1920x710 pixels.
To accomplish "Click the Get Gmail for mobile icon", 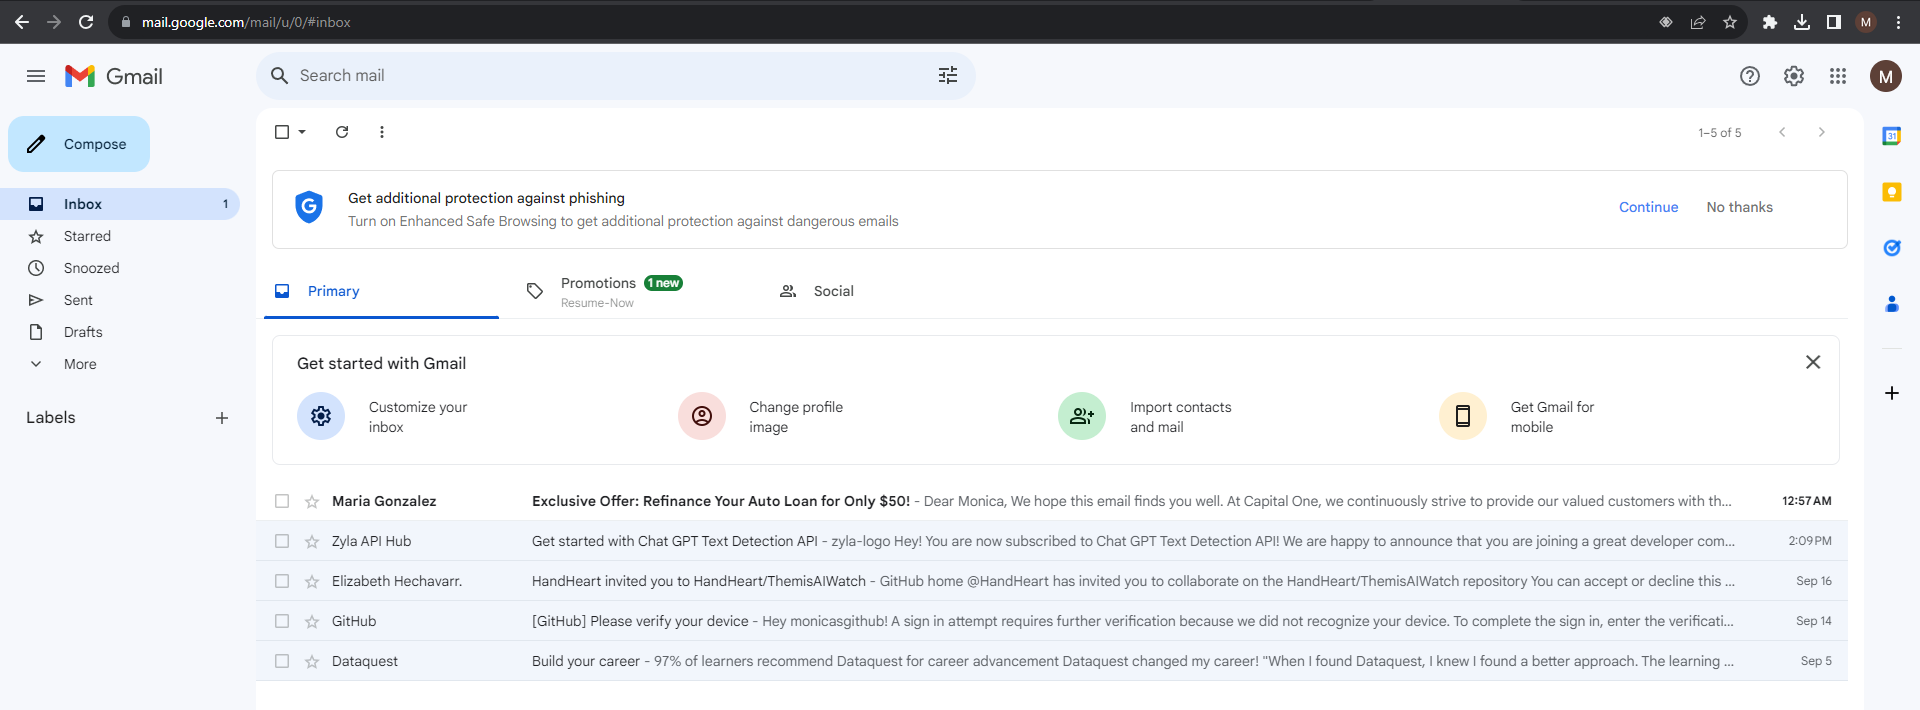I will click(x=1463, y=416).
